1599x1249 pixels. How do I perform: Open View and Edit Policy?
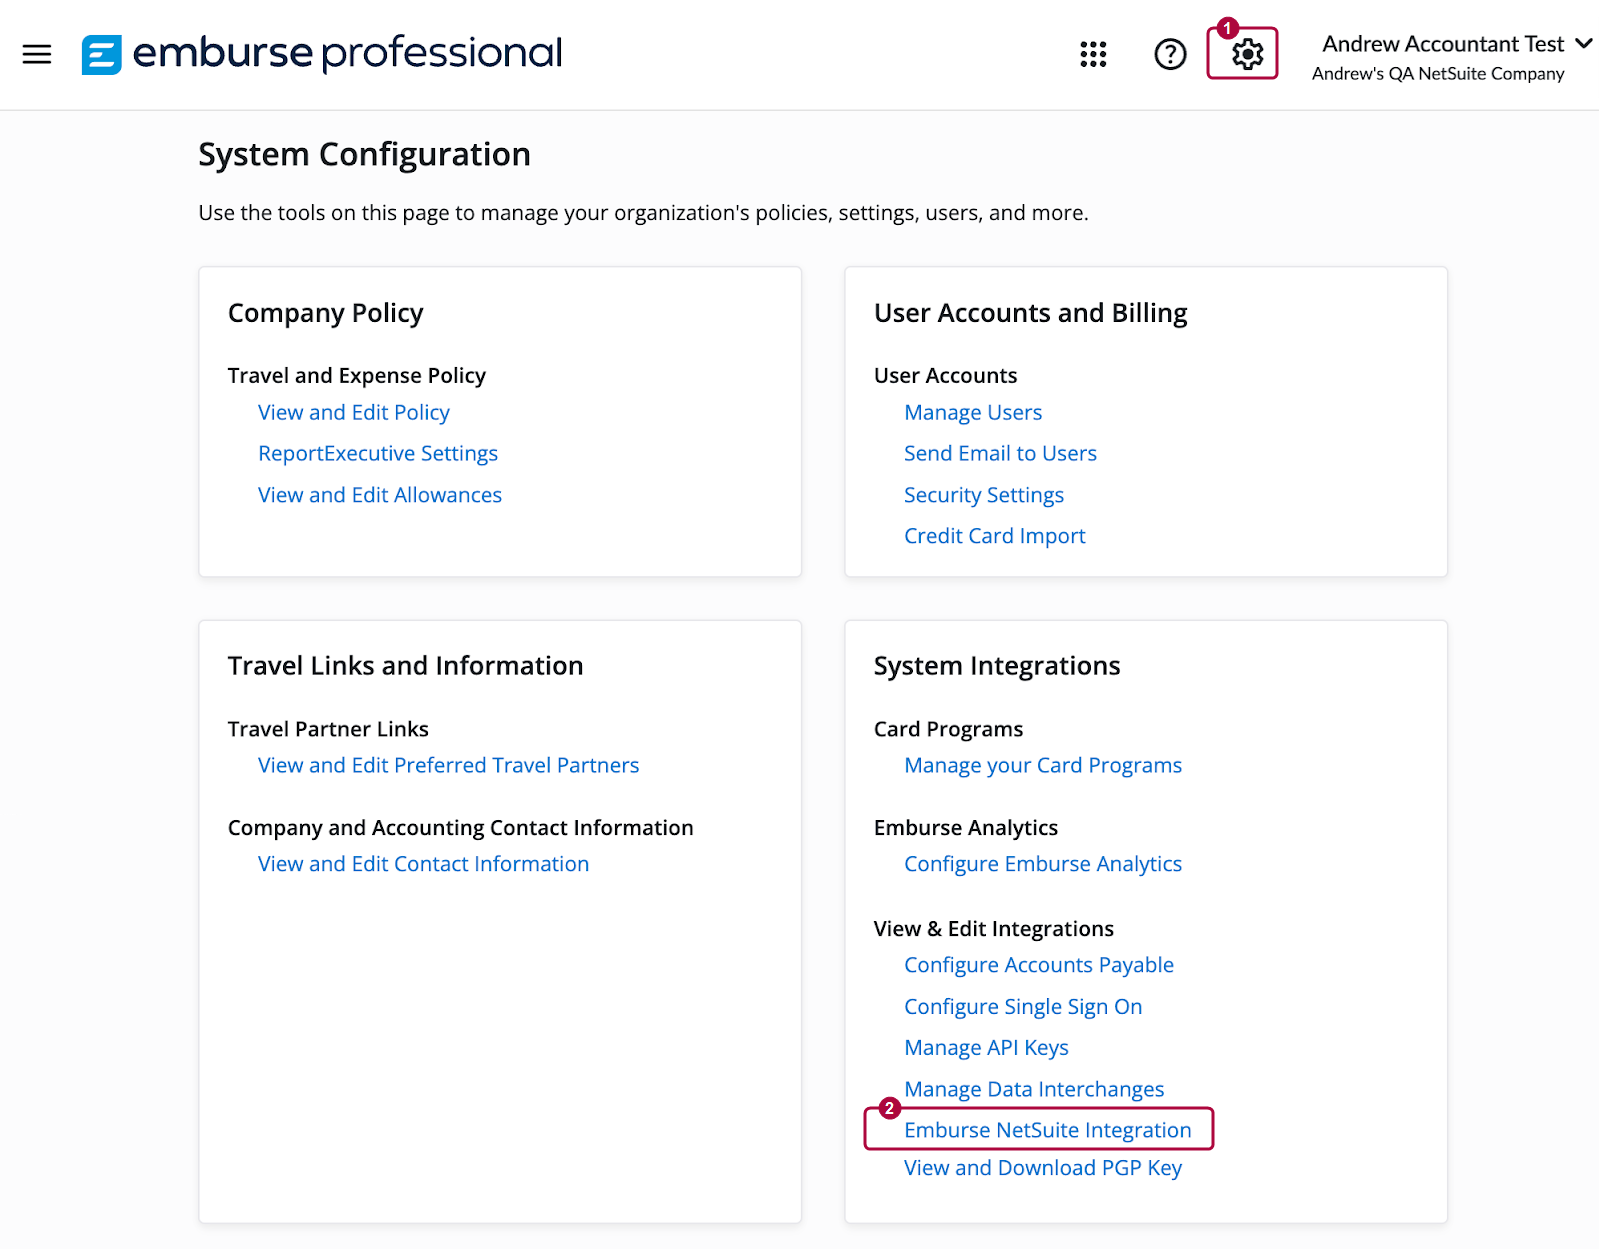coord(354,412)
